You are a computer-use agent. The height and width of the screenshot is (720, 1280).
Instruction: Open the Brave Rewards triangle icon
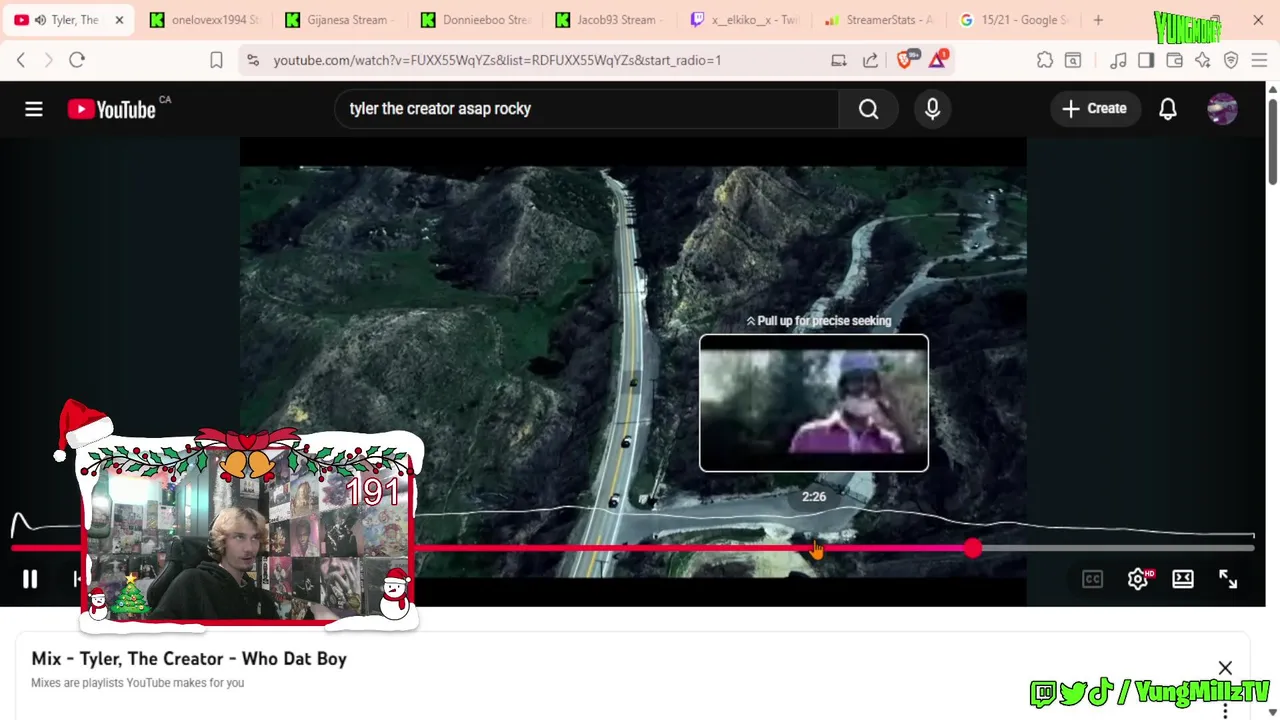(x=938, y=60)
